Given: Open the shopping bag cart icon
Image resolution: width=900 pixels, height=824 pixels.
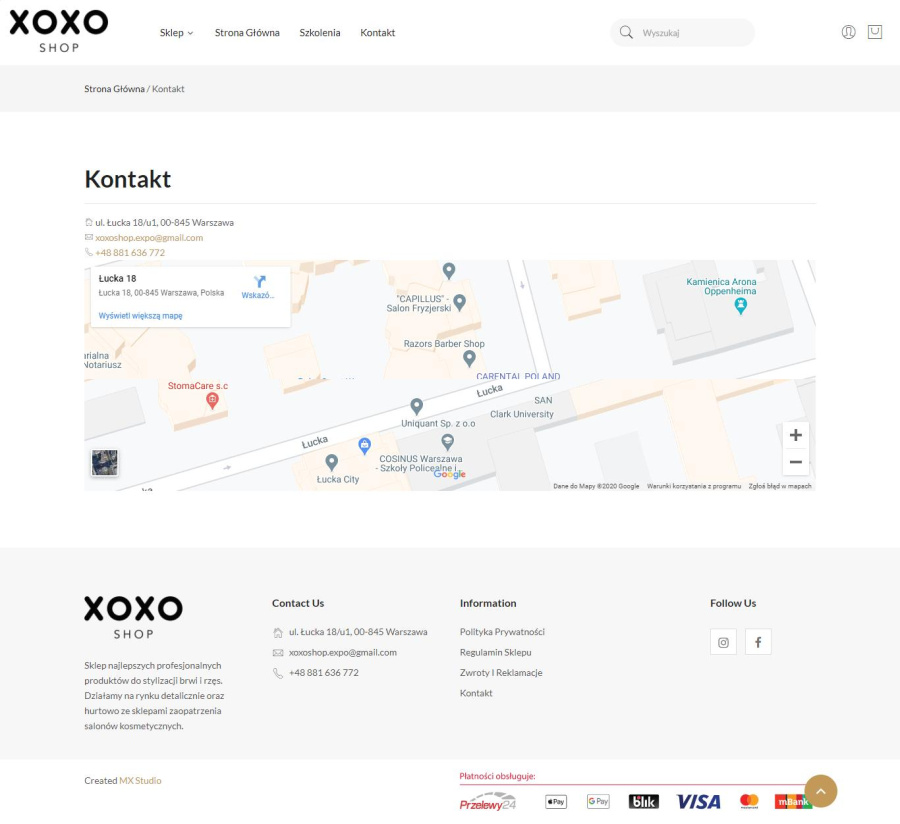Looking at the screenshot, I should (875, 32).
